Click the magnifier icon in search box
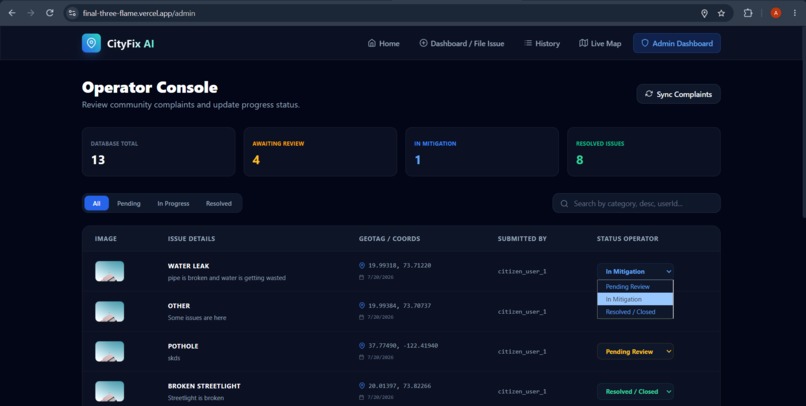This screenshot has width=806, height=406. tap(564, 204)
